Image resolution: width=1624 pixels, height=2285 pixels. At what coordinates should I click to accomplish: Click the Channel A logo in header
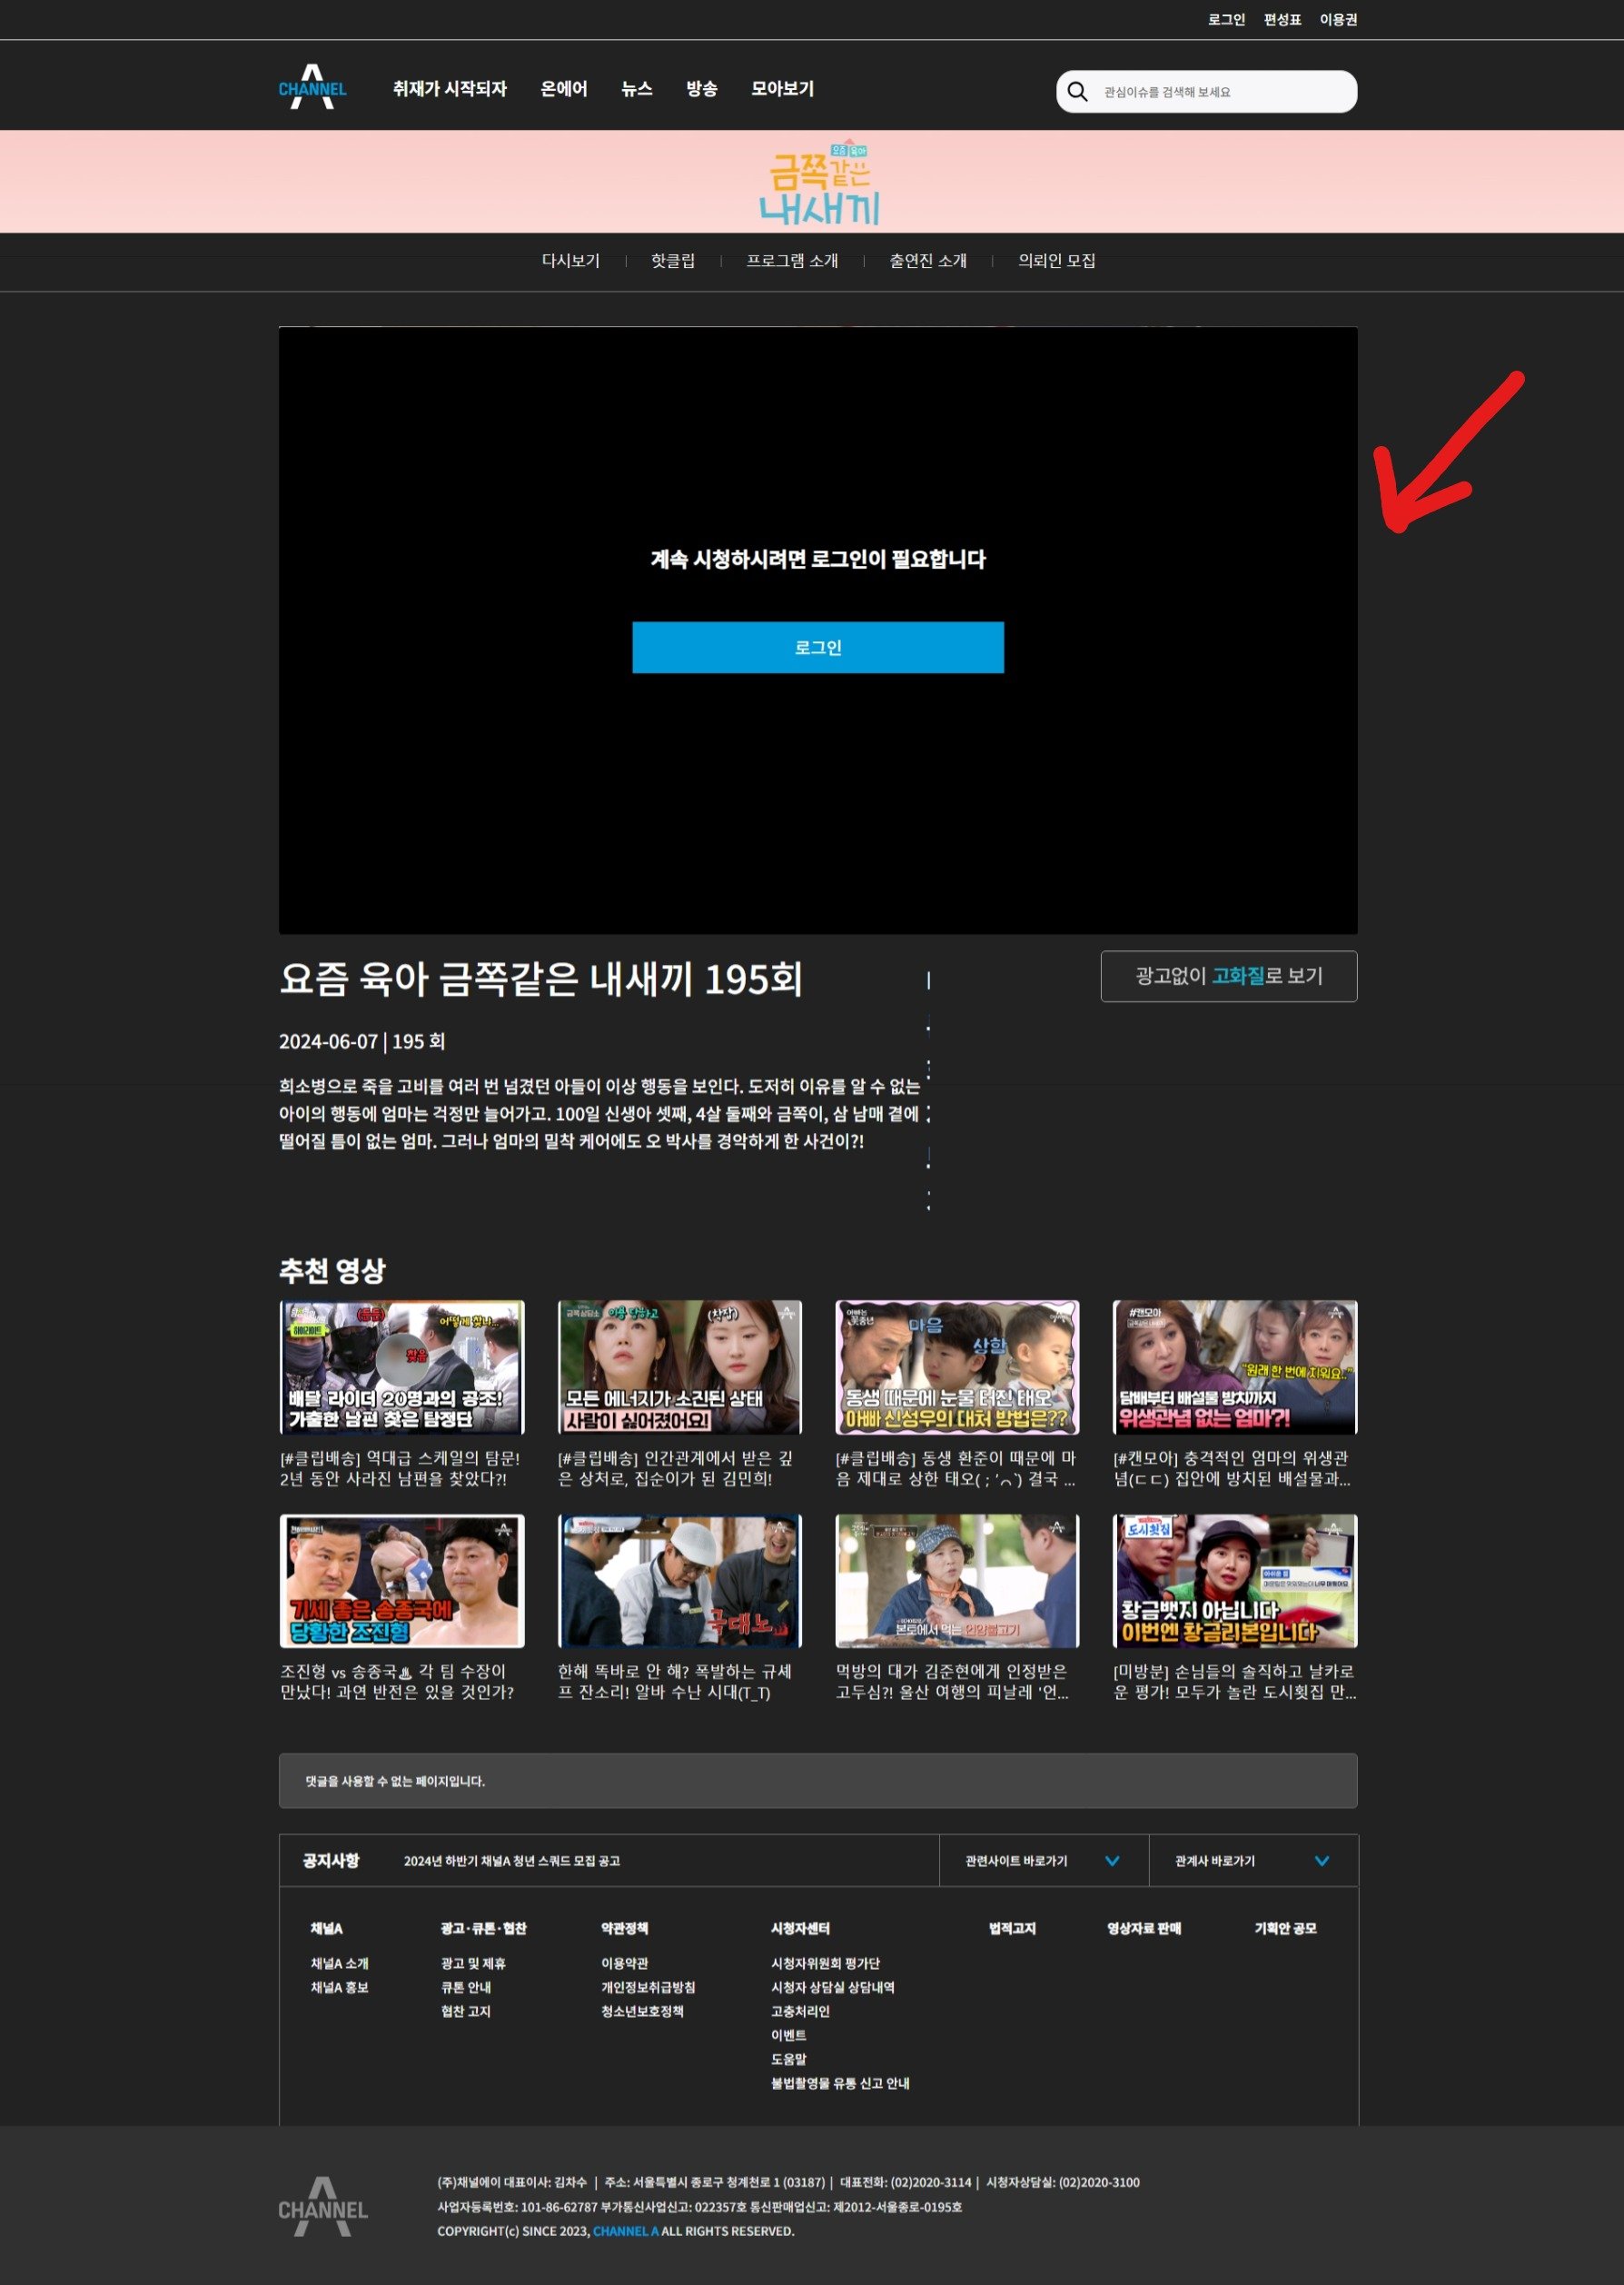(x=312, y=88)
